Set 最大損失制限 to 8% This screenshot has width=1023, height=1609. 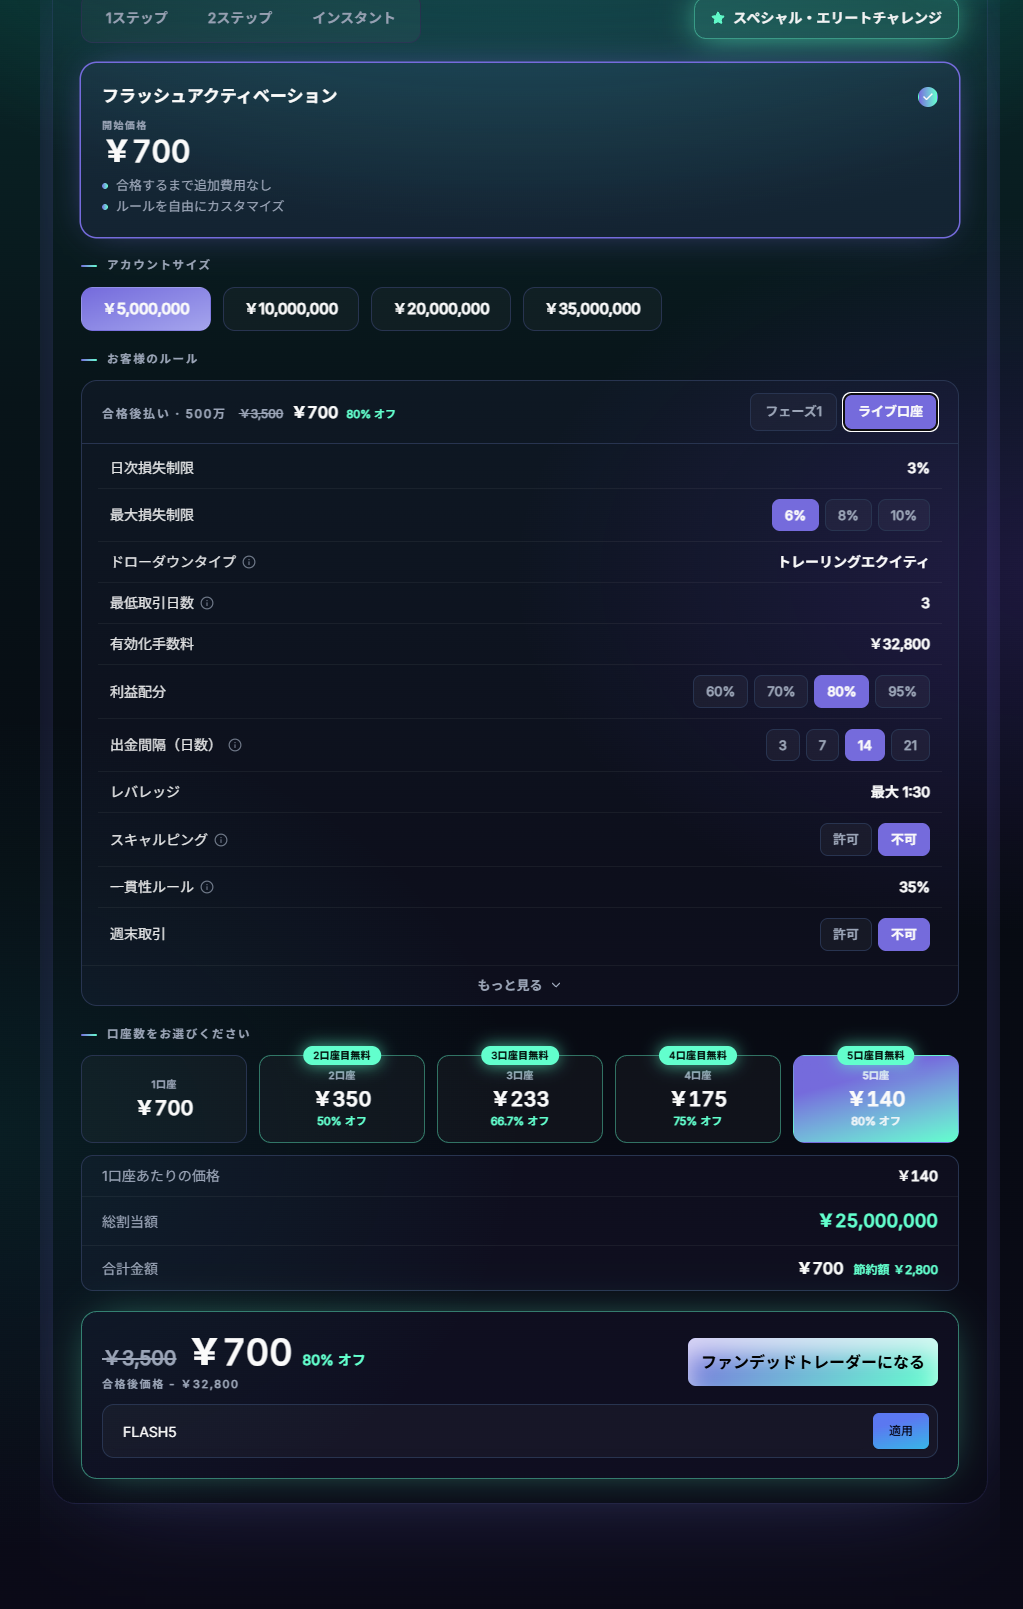(848, 516)
